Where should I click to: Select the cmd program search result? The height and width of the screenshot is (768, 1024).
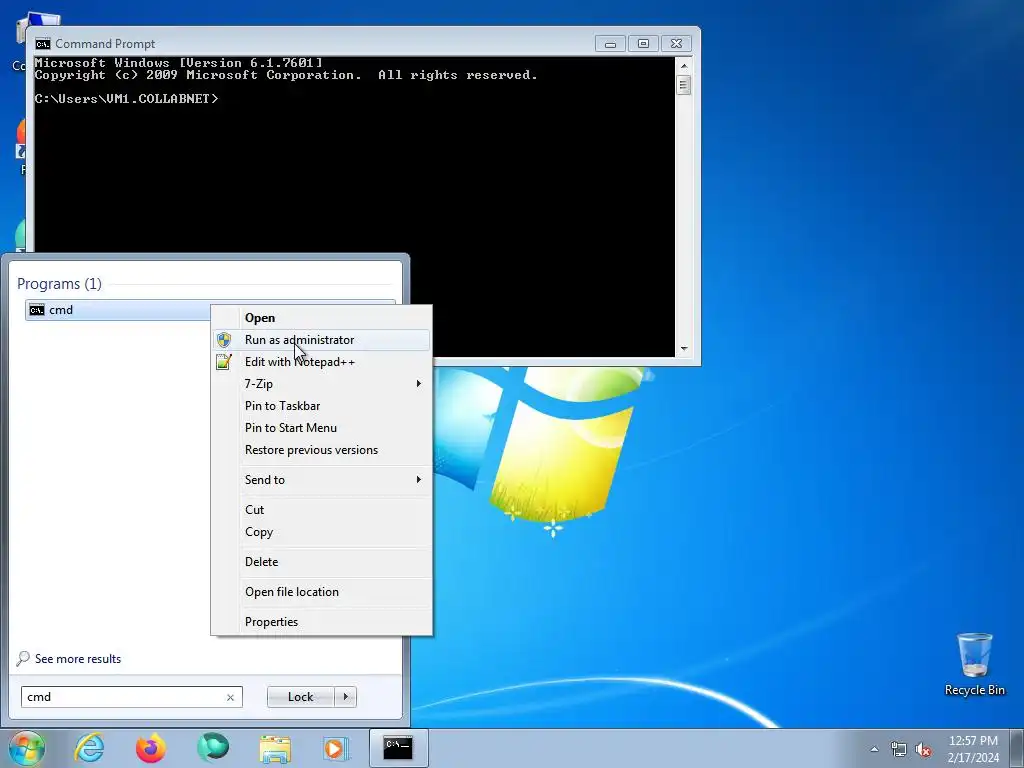click(118, 310)
